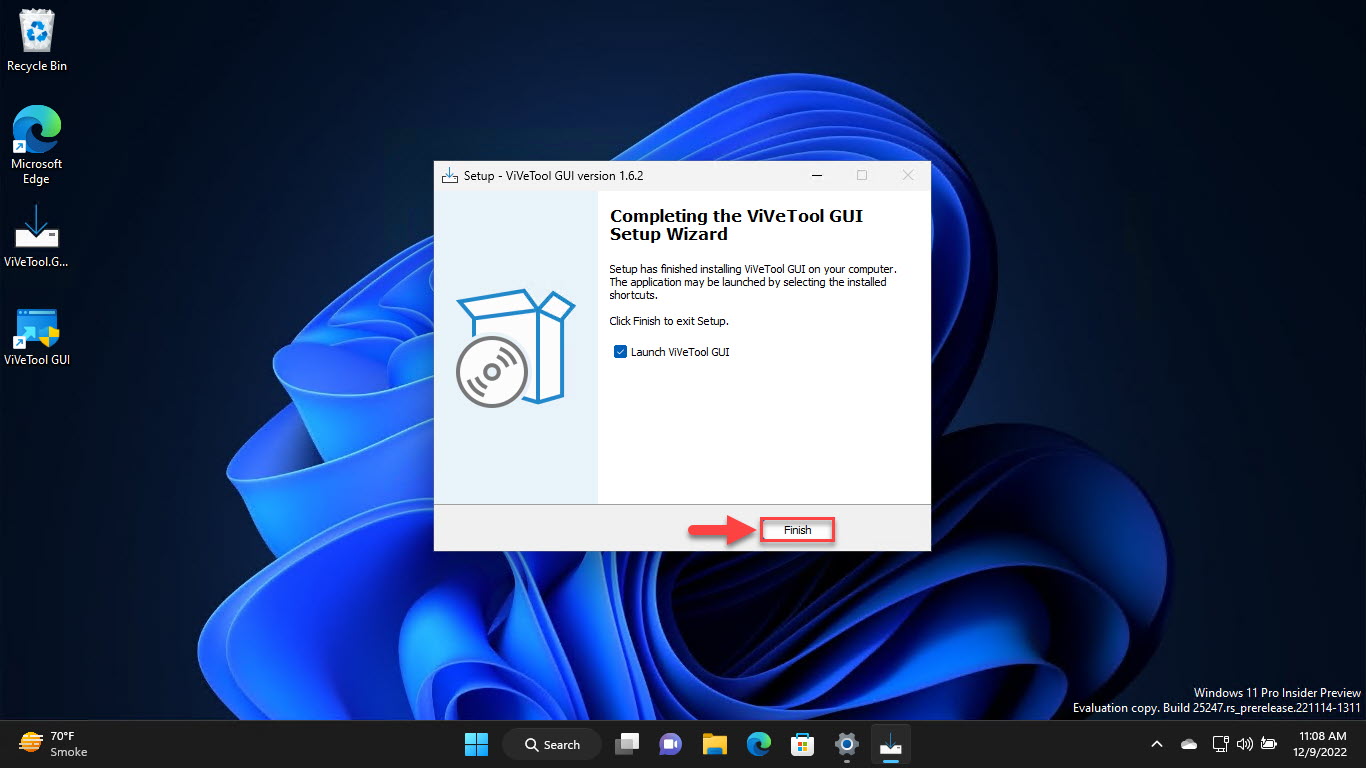Open the weather widget showing 70°F Smoke

coord(54,744)
